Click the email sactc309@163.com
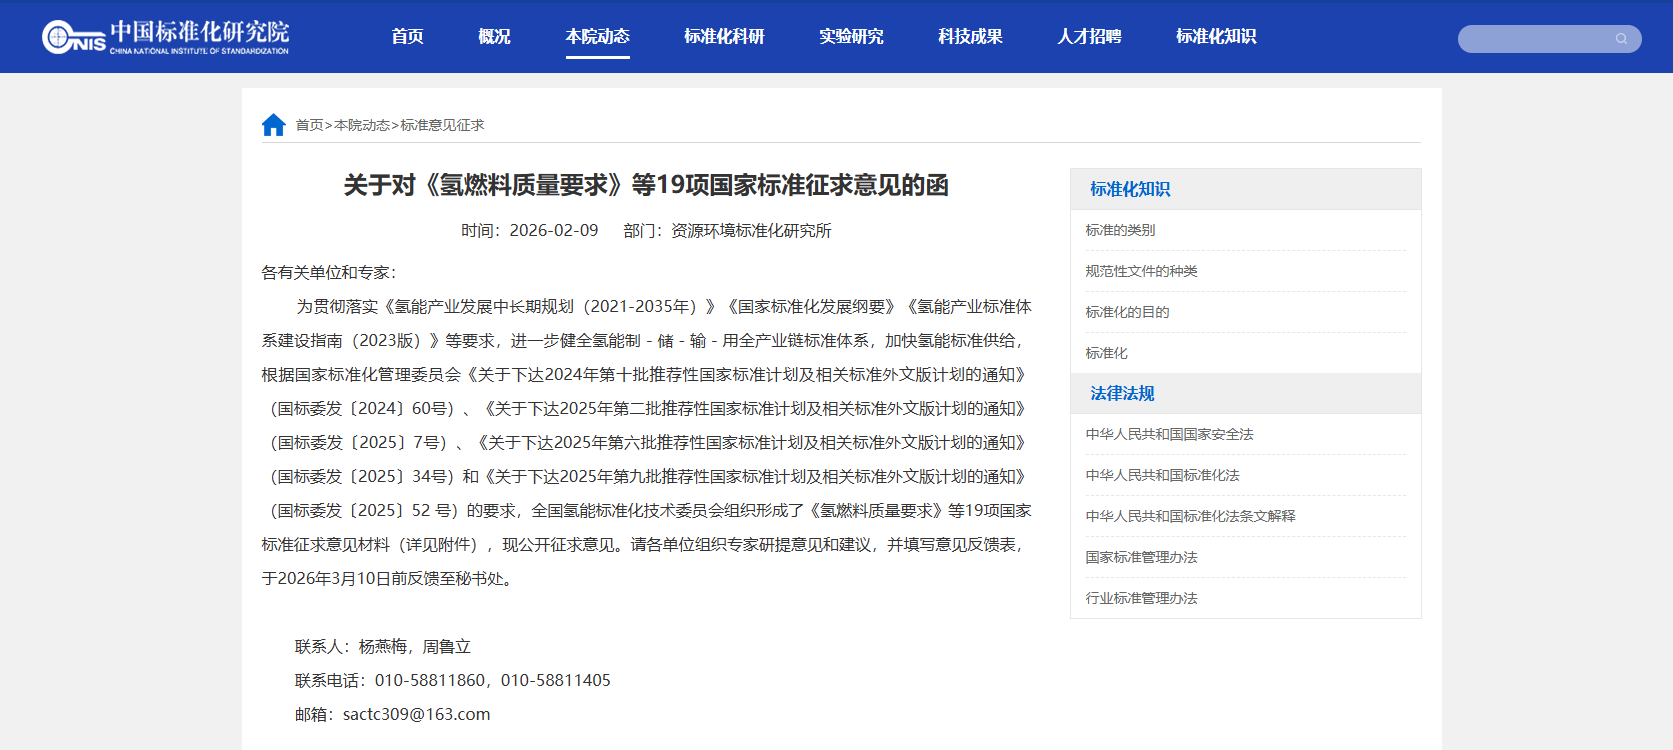Image resolution: width=1673 pixels, height=750 pixels. point(416,715)
